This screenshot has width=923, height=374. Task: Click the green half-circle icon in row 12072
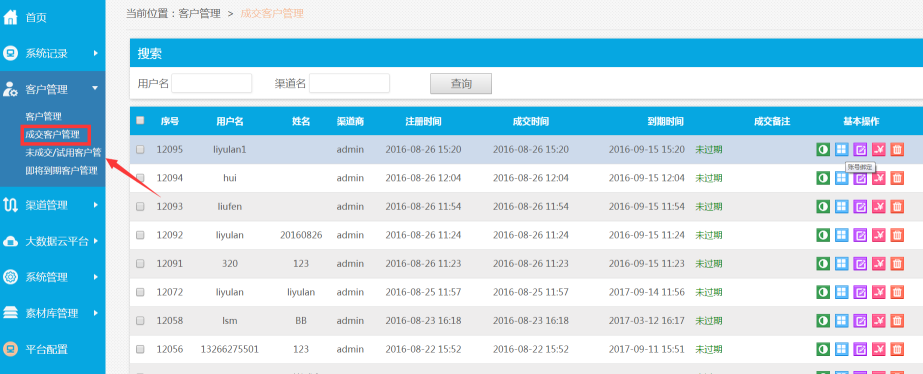tap(823, 292)
